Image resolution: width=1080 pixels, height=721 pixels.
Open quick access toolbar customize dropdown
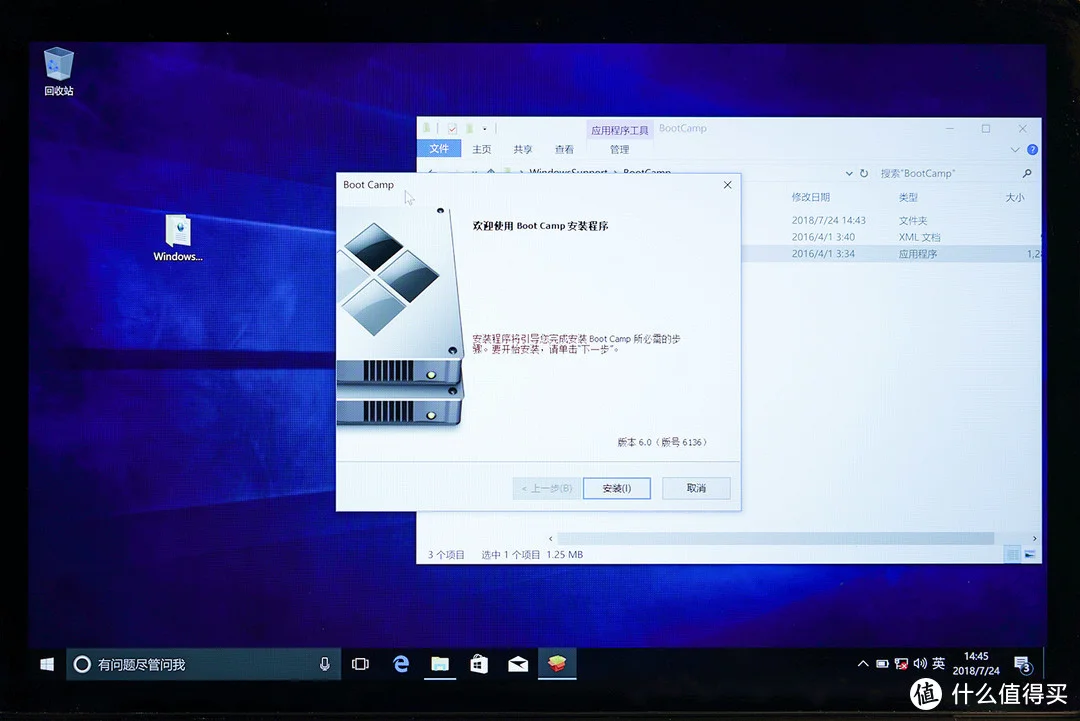[484, 129]
